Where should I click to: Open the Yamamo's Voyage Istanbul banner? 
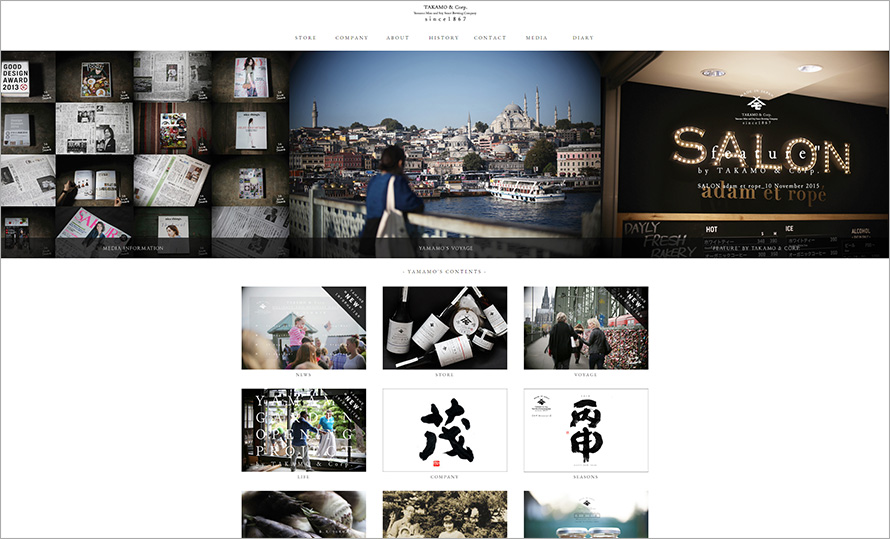point(446,154)
